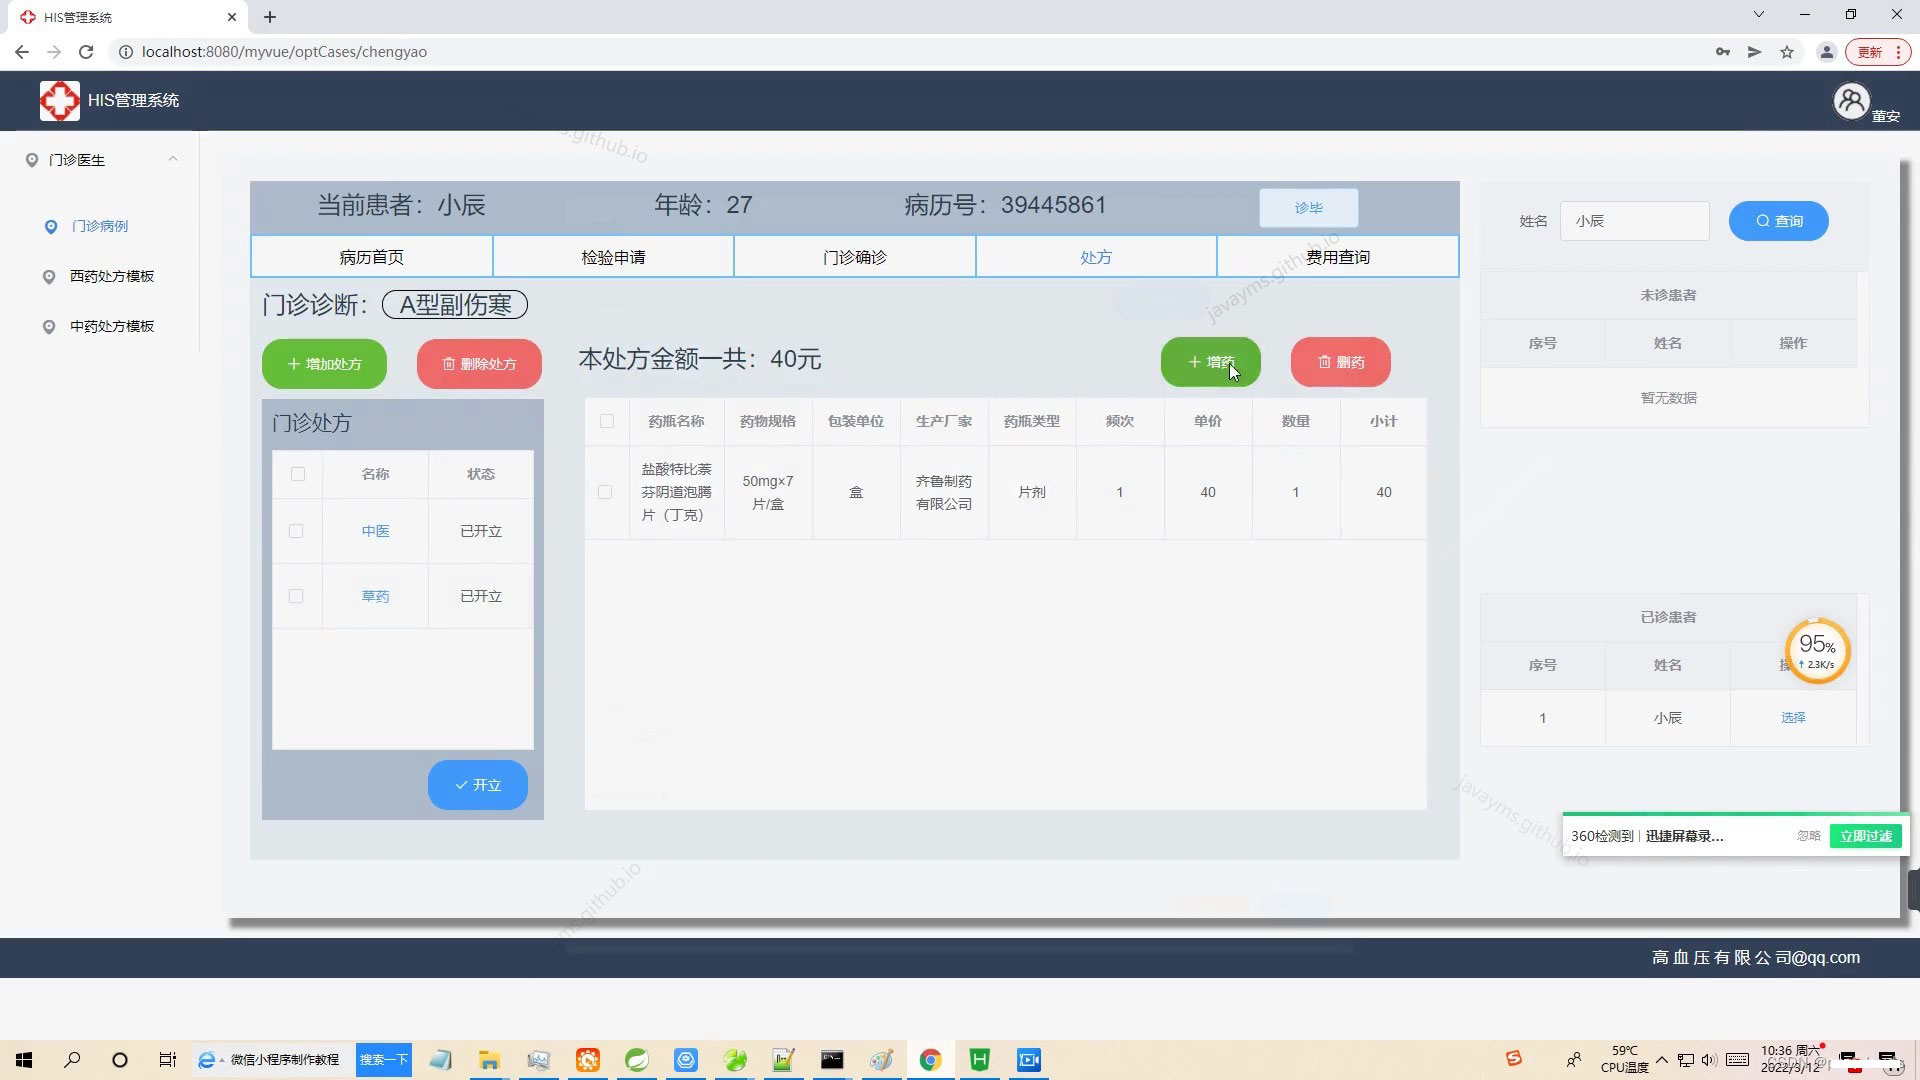Click the 95% network speed indicator circle
This screenshot has height=1080, width=1920.
1817,650
